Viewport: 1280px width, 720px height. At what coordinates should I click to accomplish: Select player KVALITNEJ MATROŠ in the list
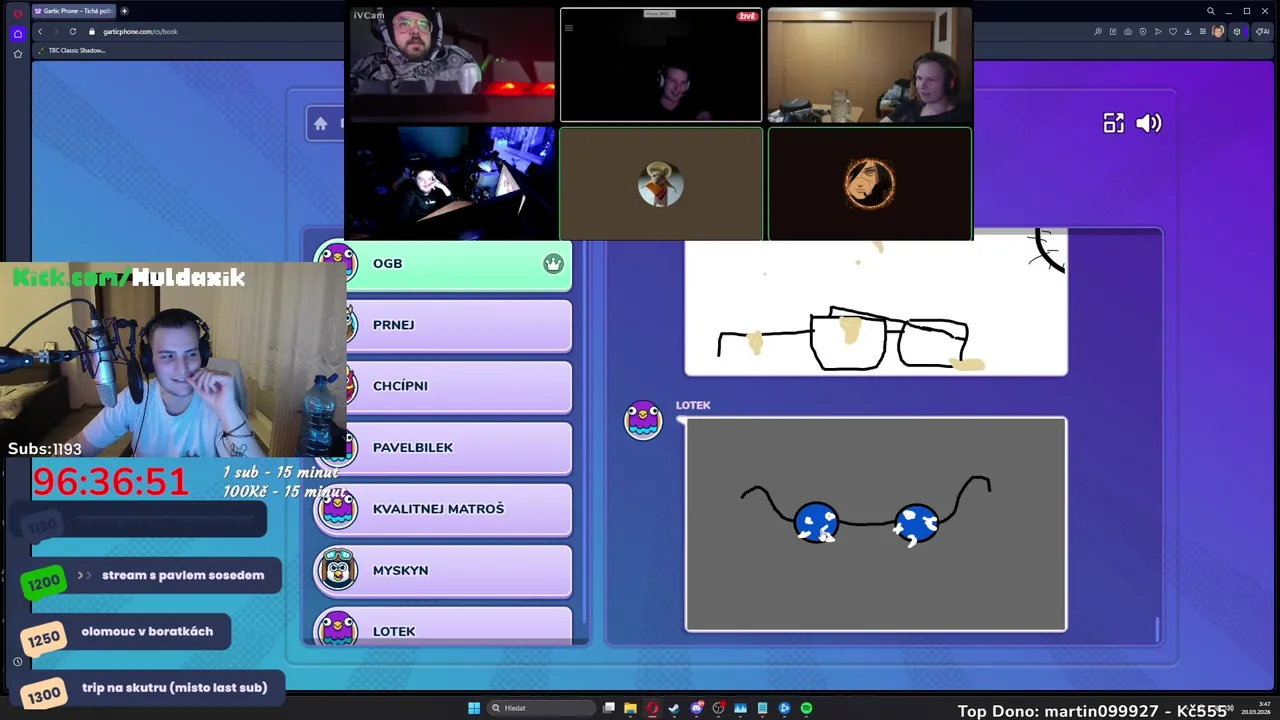point(443,509)
